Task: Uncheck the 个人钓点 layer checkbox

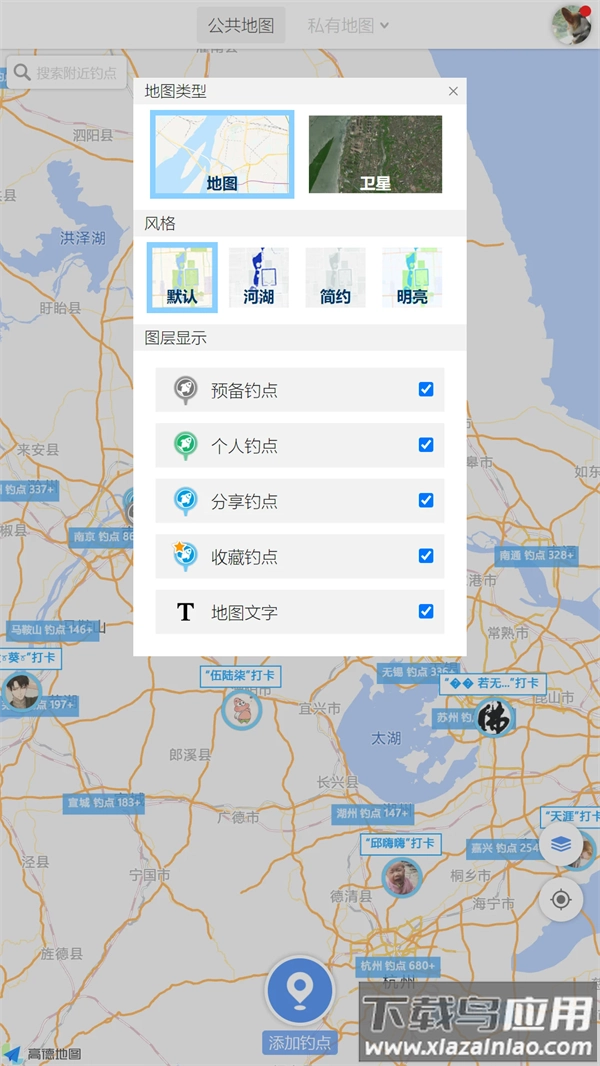Action: tap(426, 445)
